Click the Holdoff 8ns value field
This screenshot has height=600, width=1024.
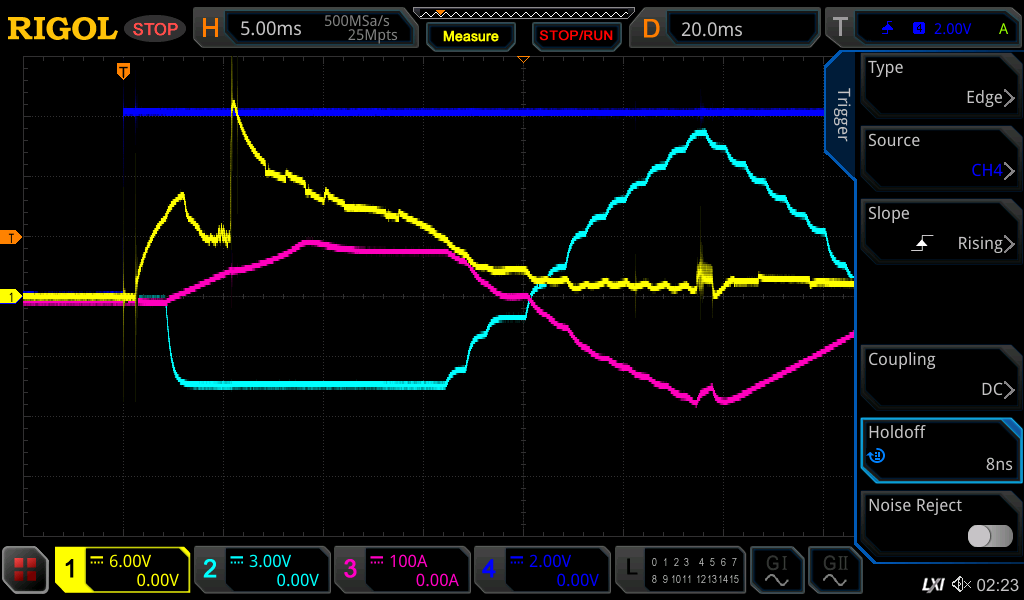[938, 449]
